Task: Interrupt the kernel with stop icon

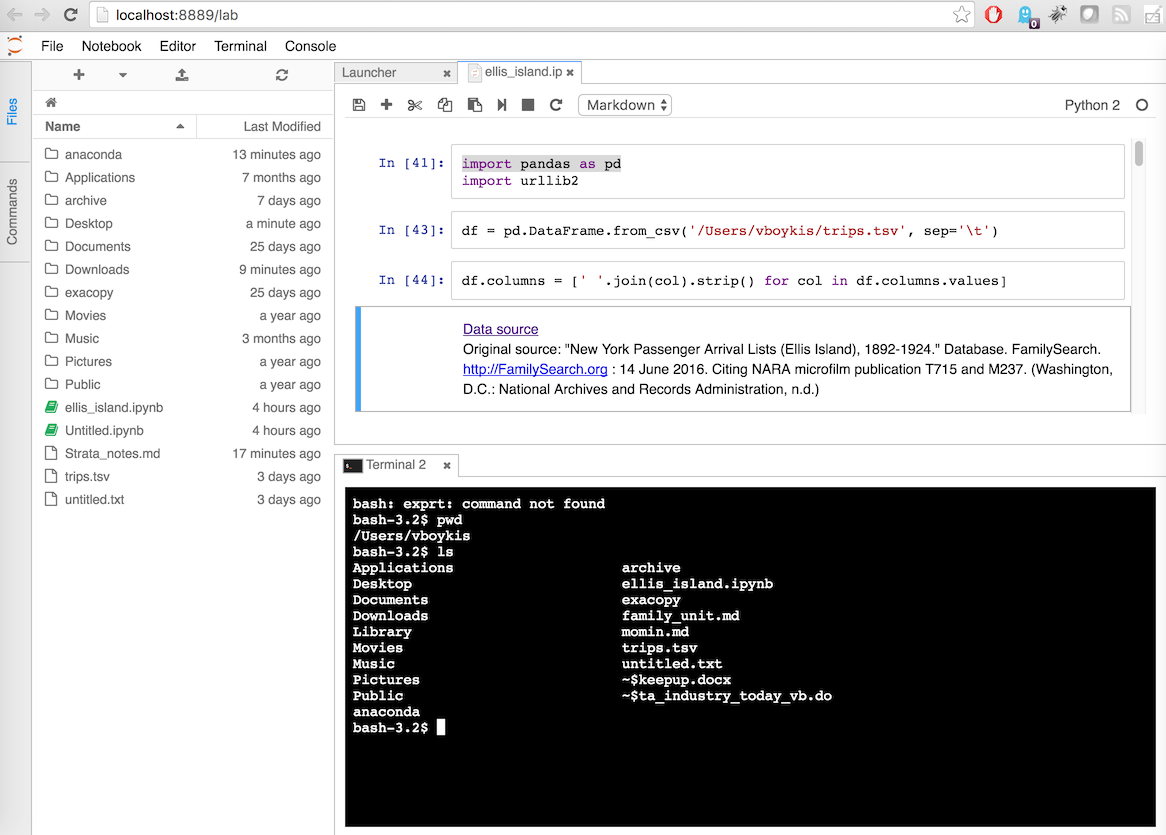Action: [528, 105]
